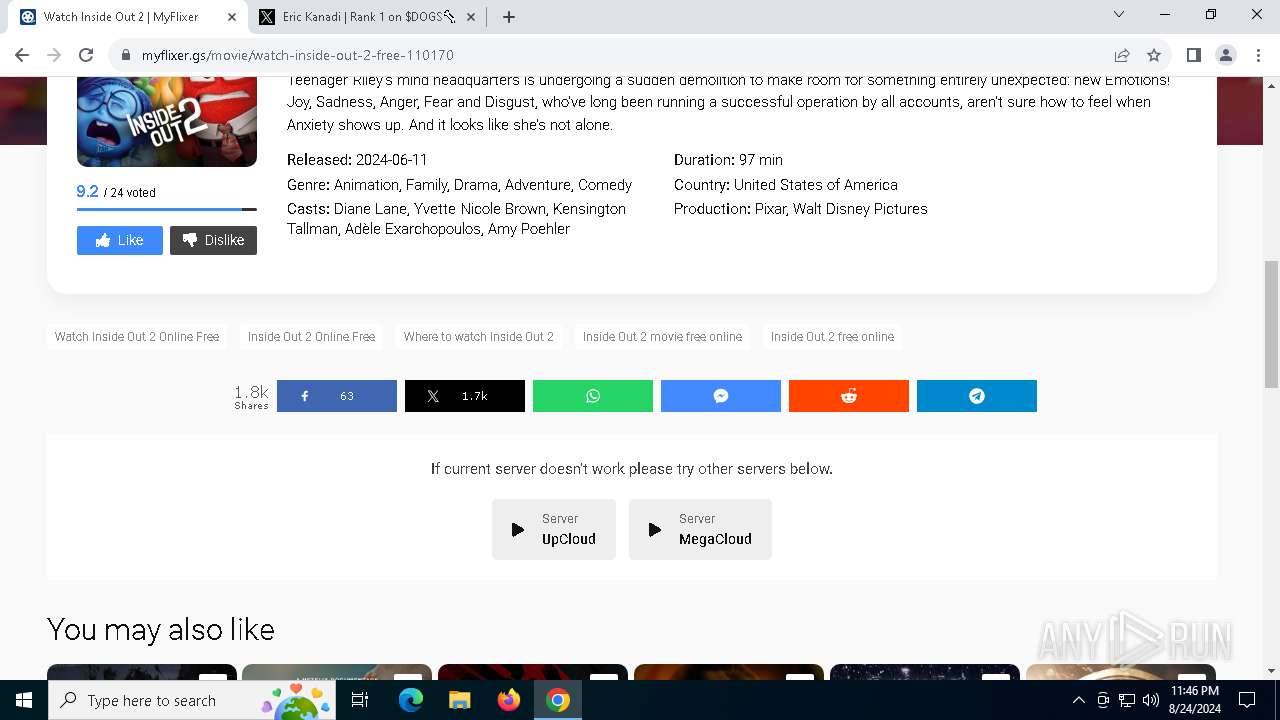Open Windows Start menu

tap(24, 700)
